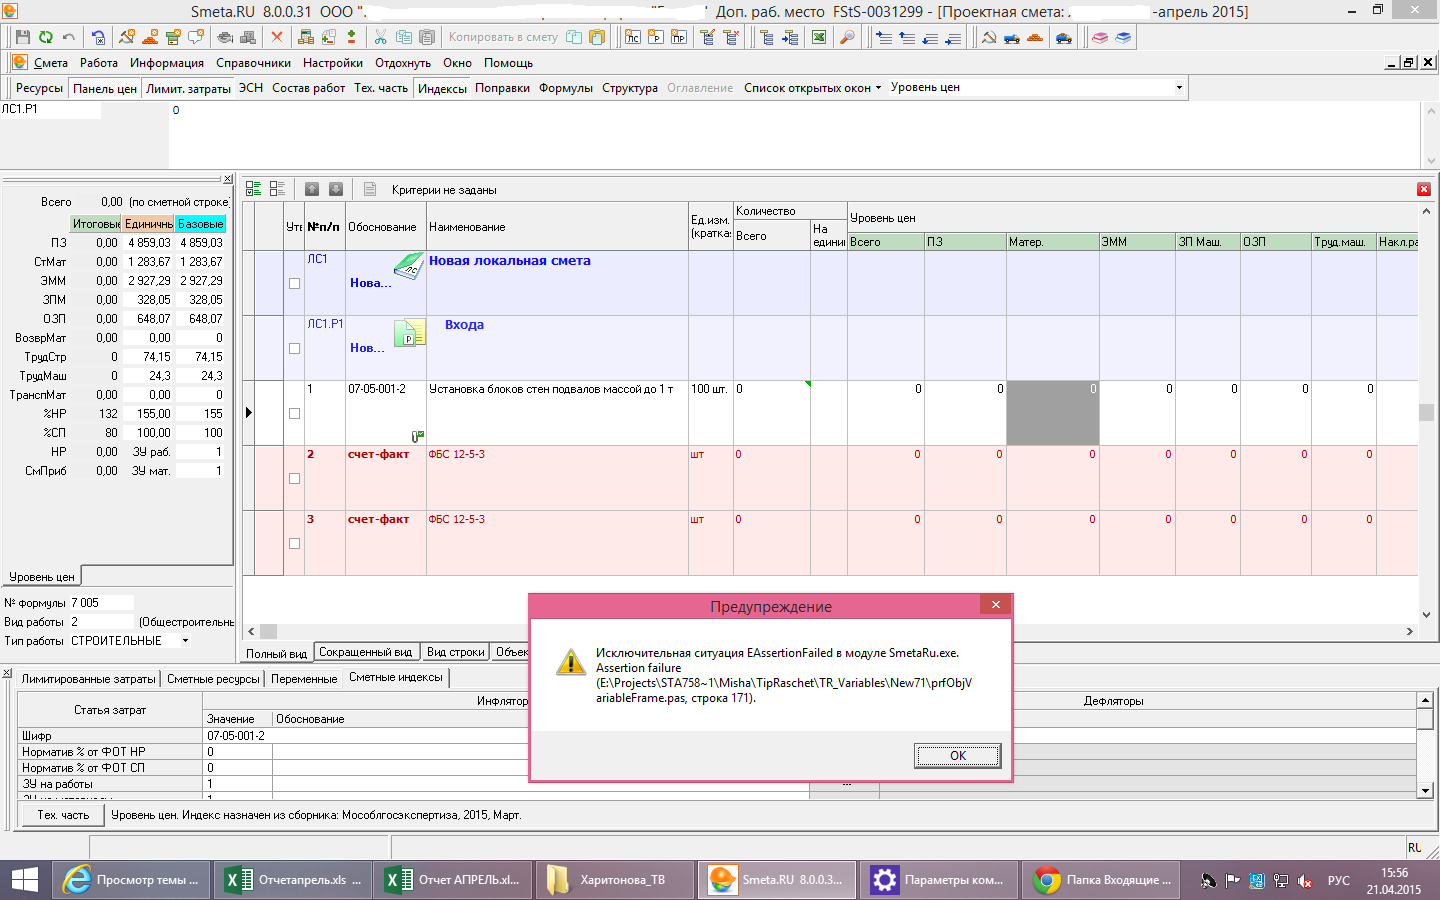Click the Excel export icon in toolbar
Image resolution: width=1440 pixels, height=900 pixels.
(819, 37)
